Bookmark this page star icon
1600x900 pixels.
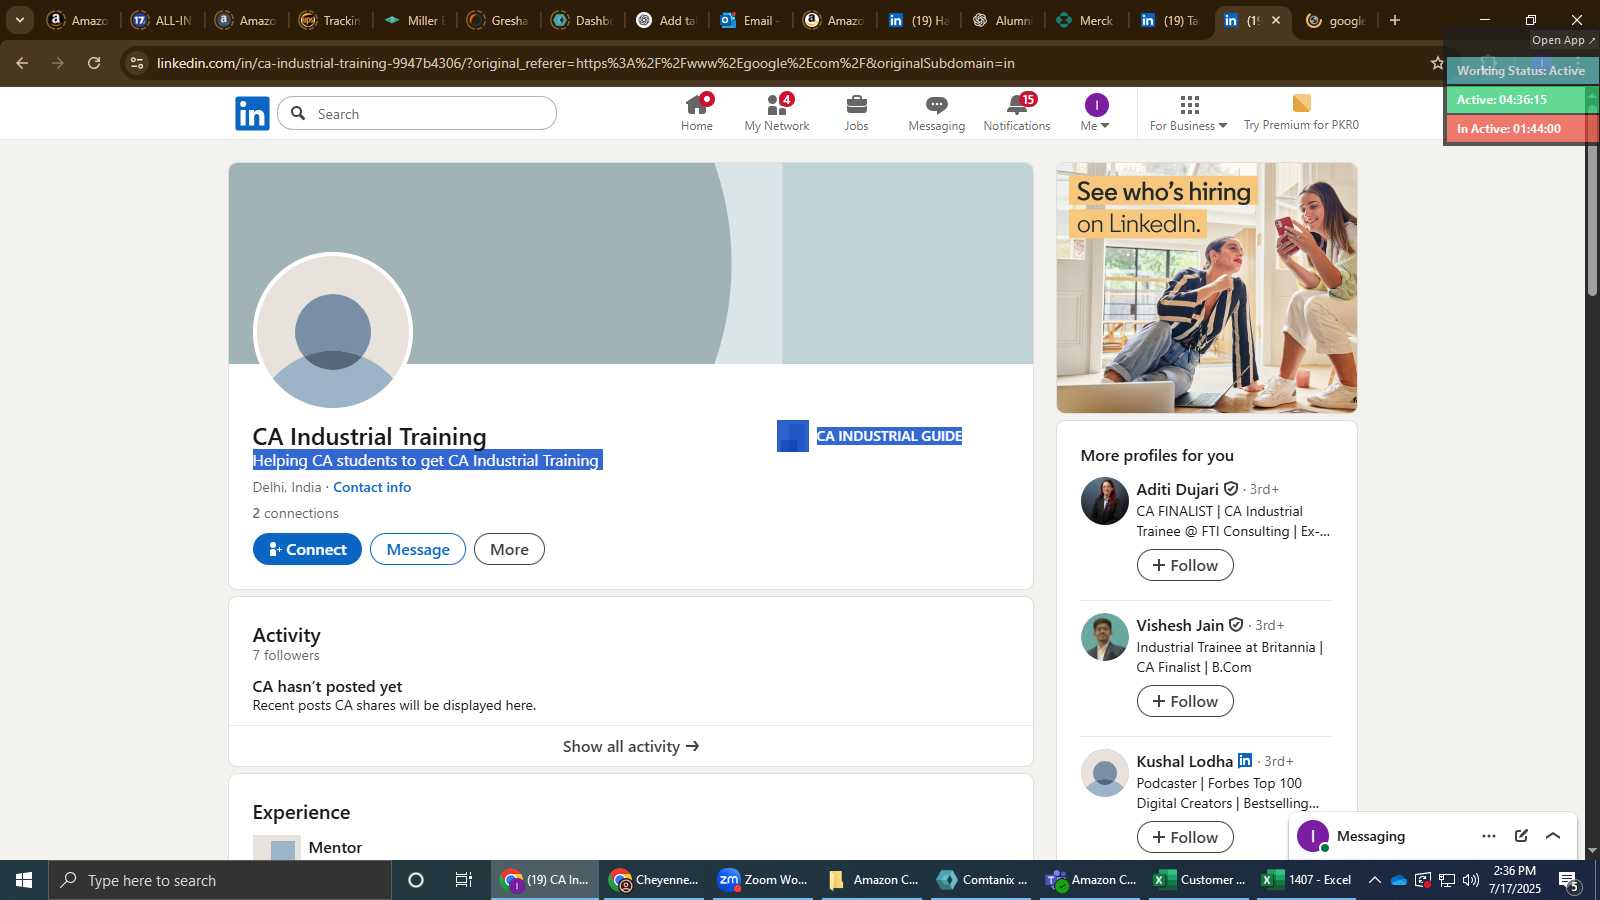click(x=1437, y=63)
